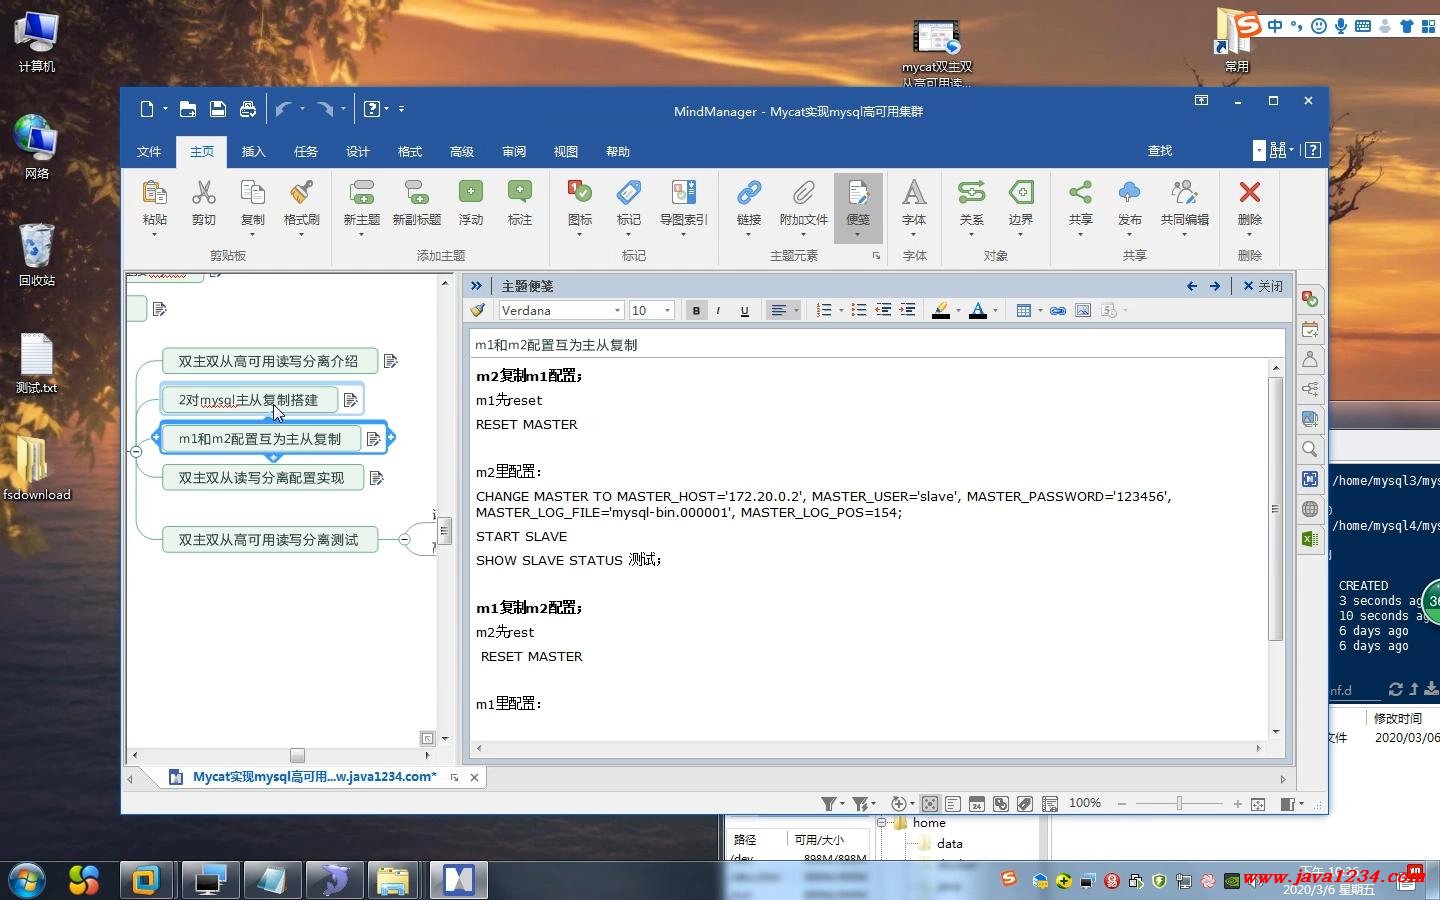1440x900 pixels.
Task: Click the Attach File (附加文件) paperclip
Action: (x=804, y=193)
